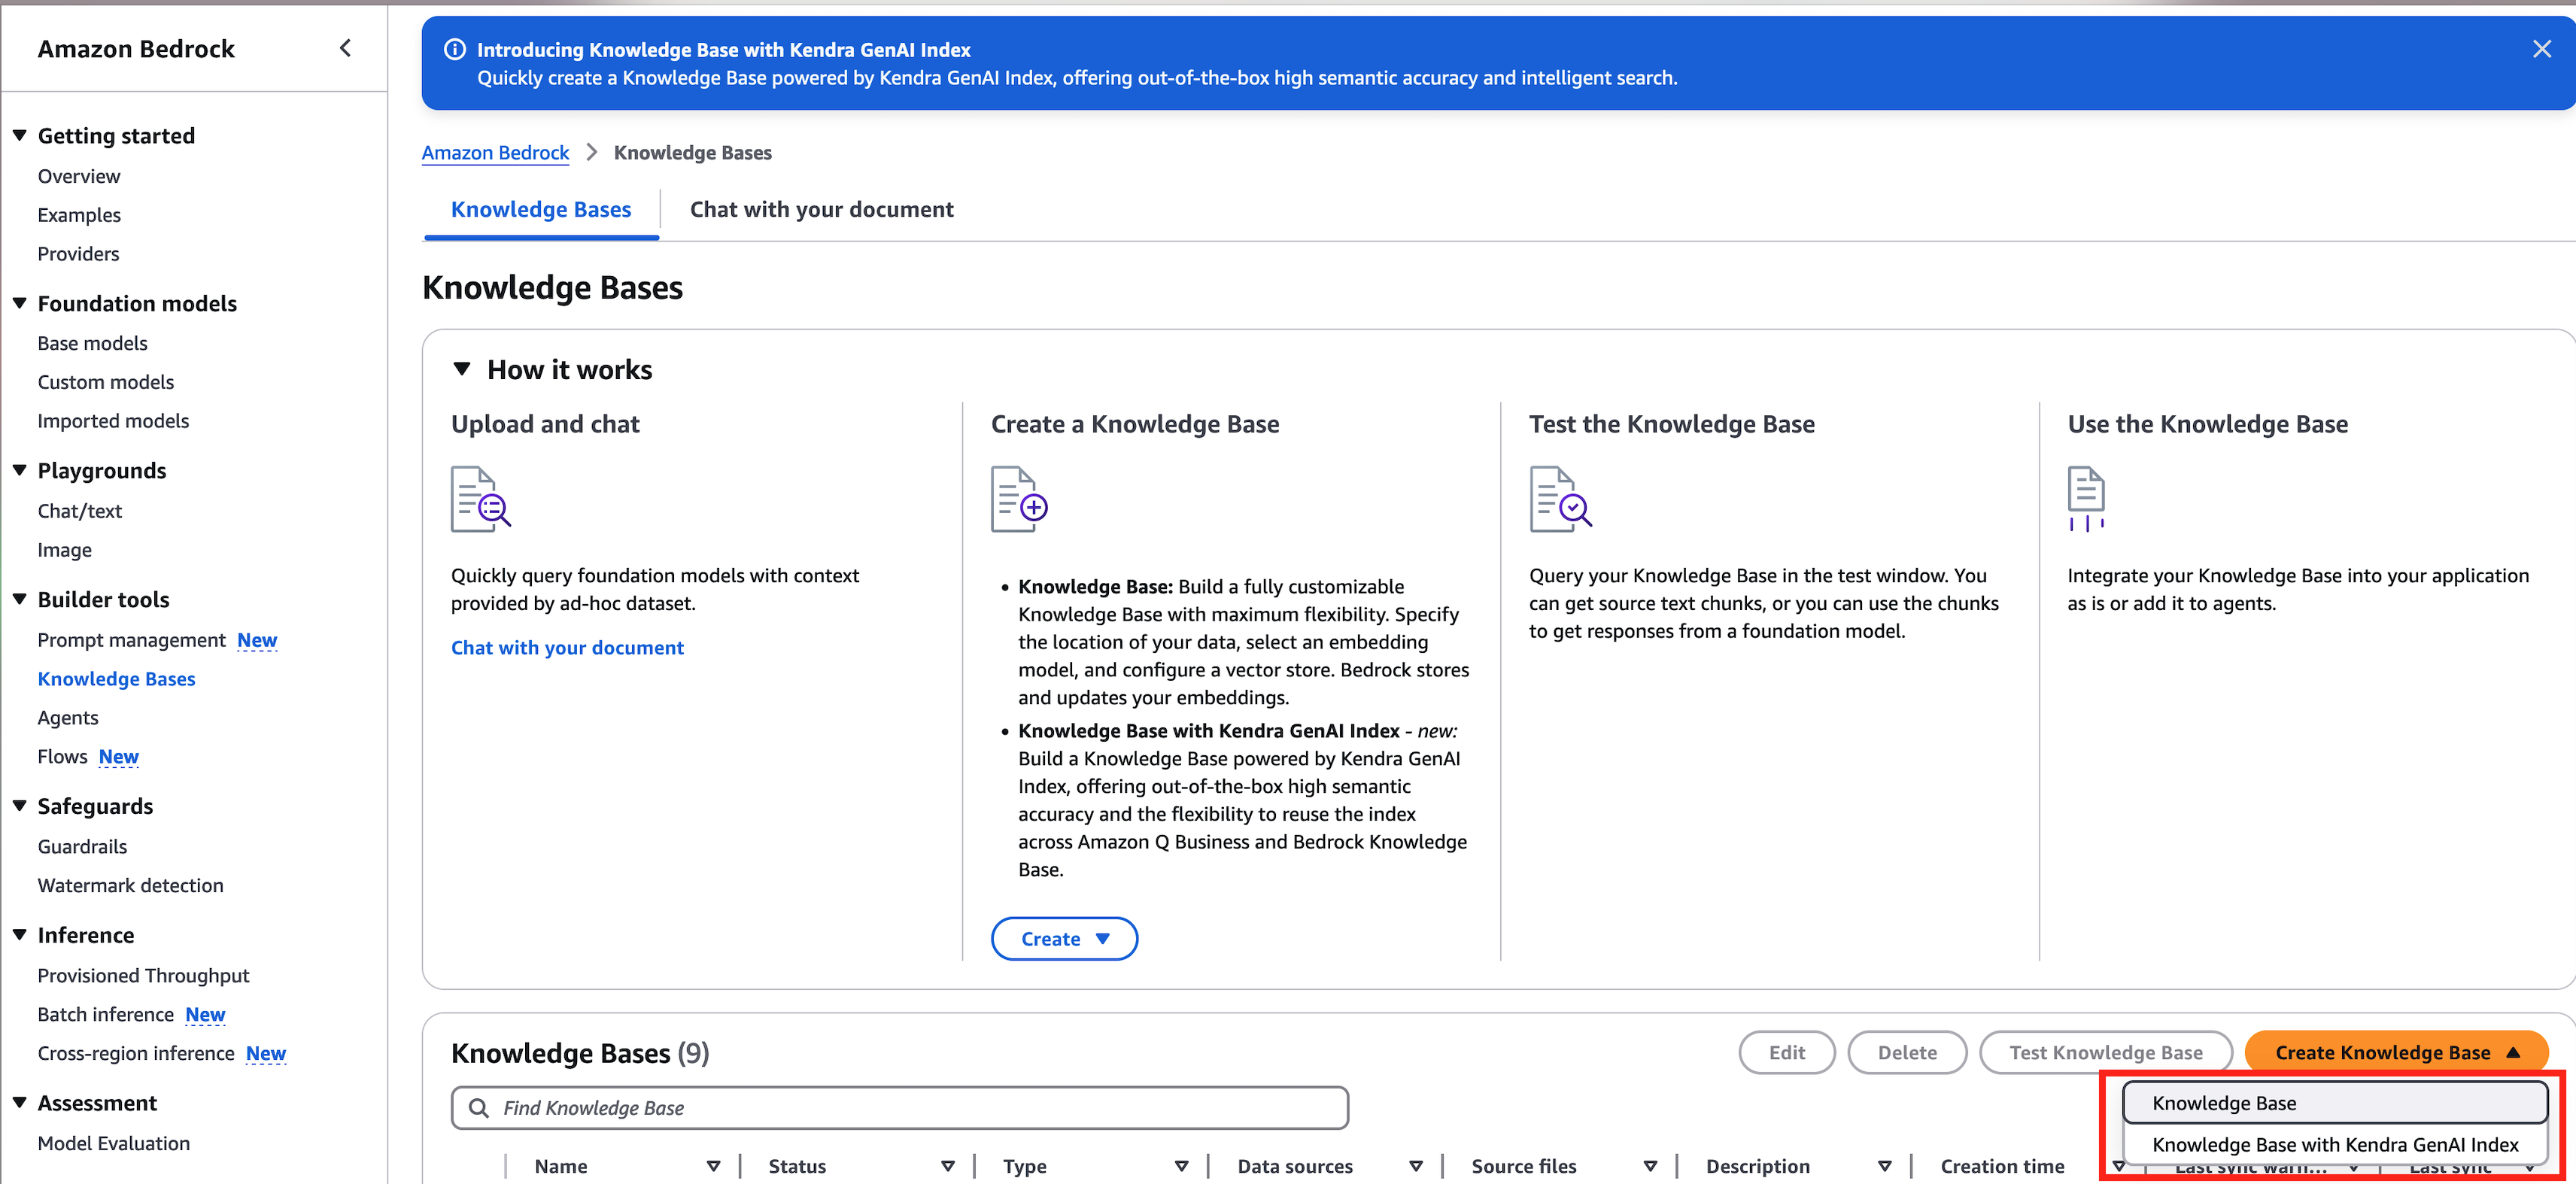Toggle the Create Knowledge Base dropdown
Viewport: 2576px width, 1184px height.
2396,1052
